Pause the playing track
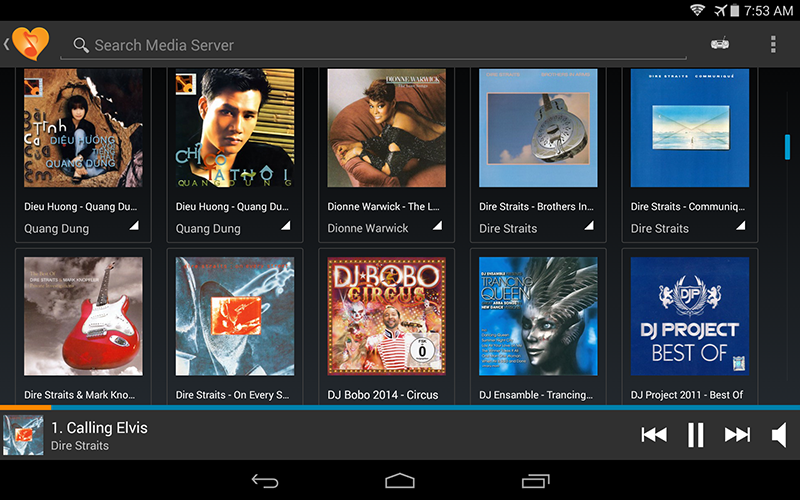This screenshot has width=800, height=500. click(695, 435)
